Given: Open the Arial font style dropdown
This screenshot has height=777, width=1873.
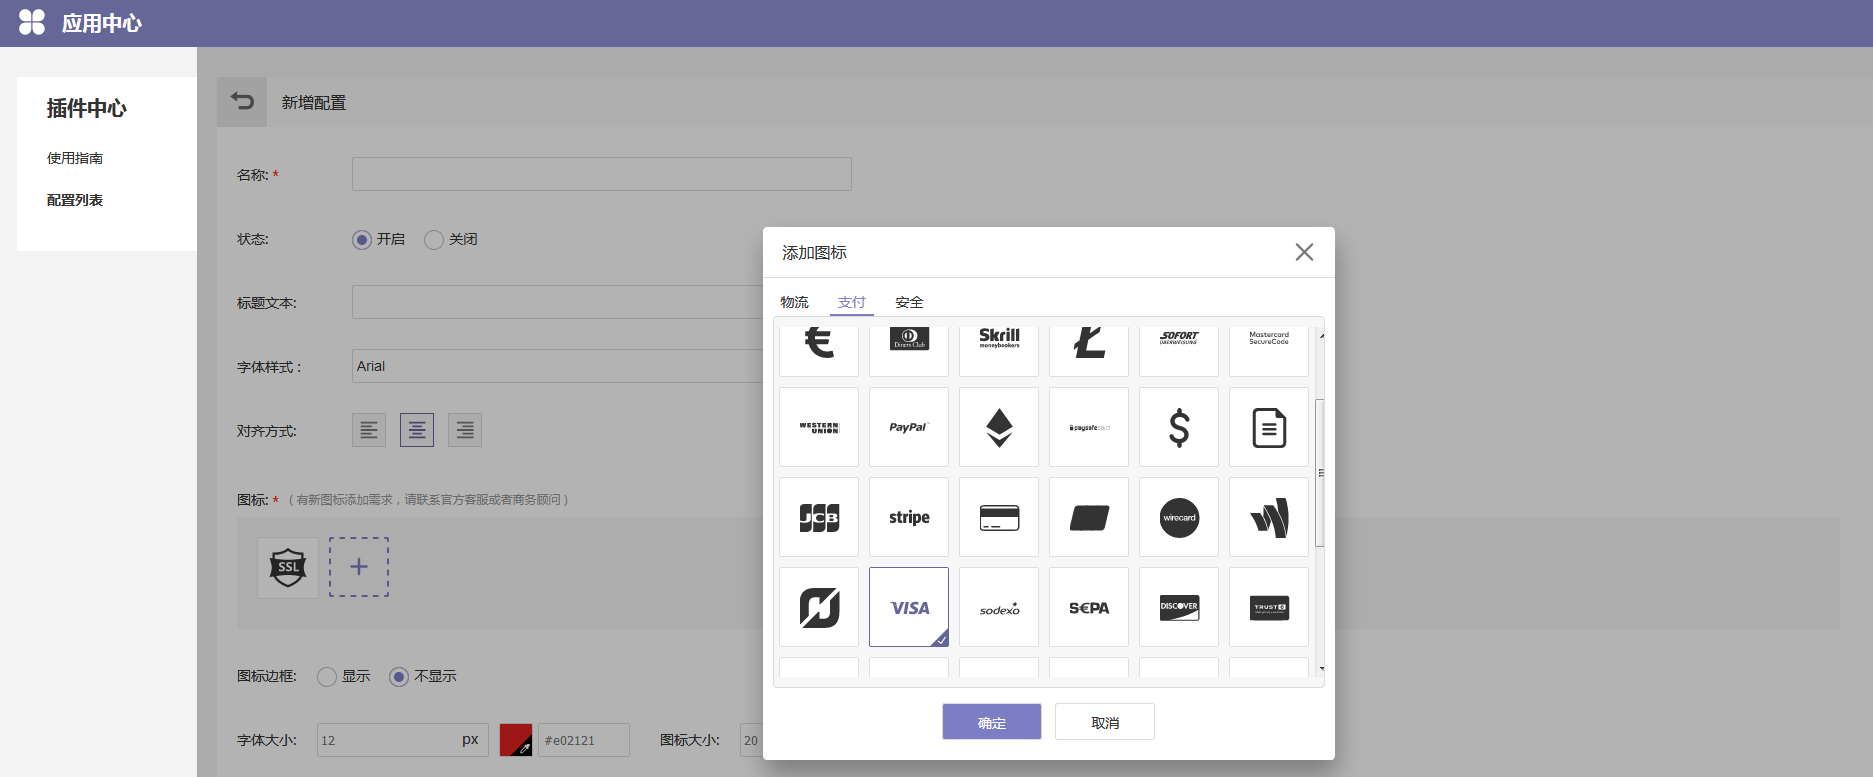Looking at the screenshot, I should pyautogui.click(x=557, y=366).
